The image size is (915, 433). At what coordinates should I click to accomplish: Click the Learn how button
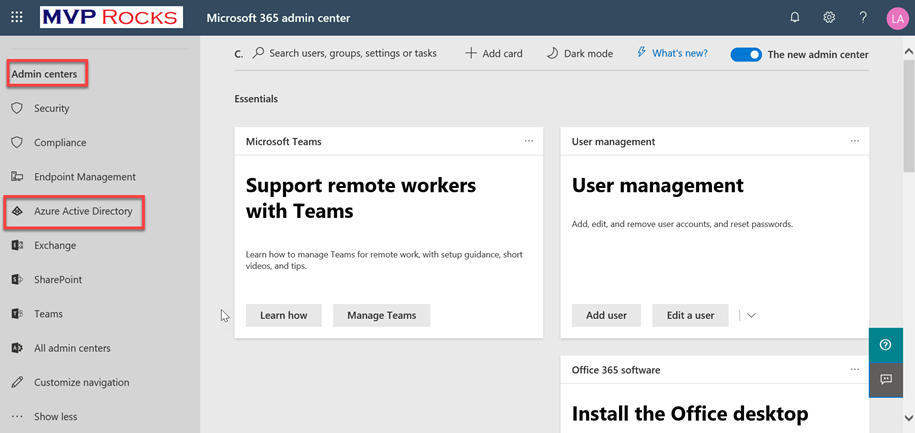284,315
